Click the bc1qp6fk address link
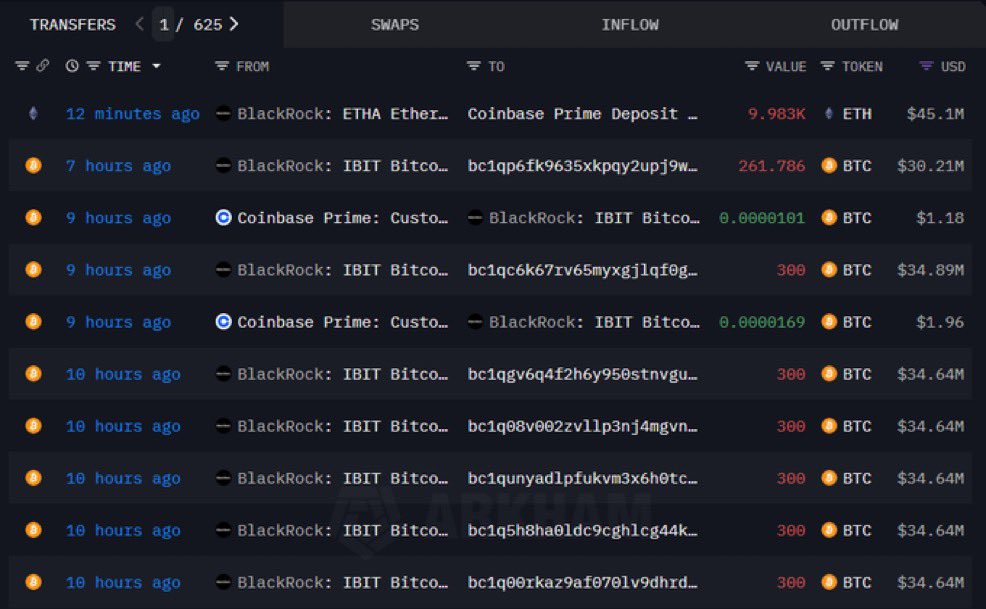 click(584, 166)
